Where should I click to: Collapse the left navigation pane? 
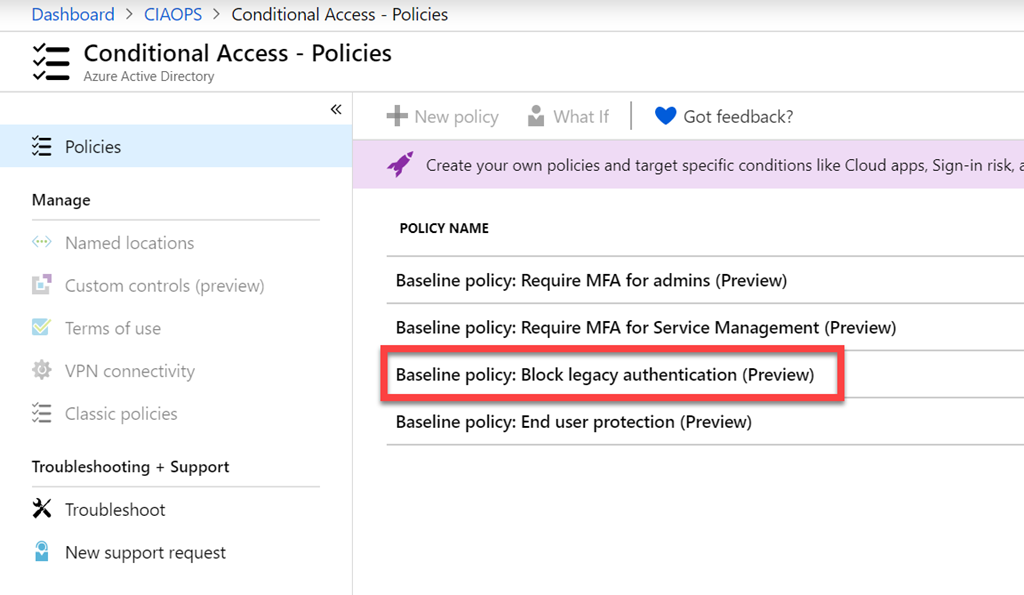click(x=336, y=109)
